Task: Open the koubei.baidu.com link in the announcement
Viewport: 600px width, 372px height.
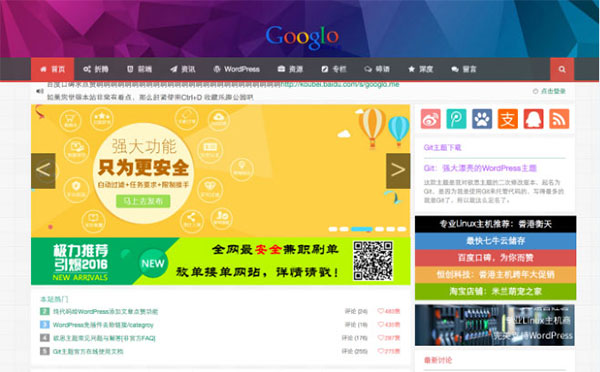Action: [x=340, y=84]
